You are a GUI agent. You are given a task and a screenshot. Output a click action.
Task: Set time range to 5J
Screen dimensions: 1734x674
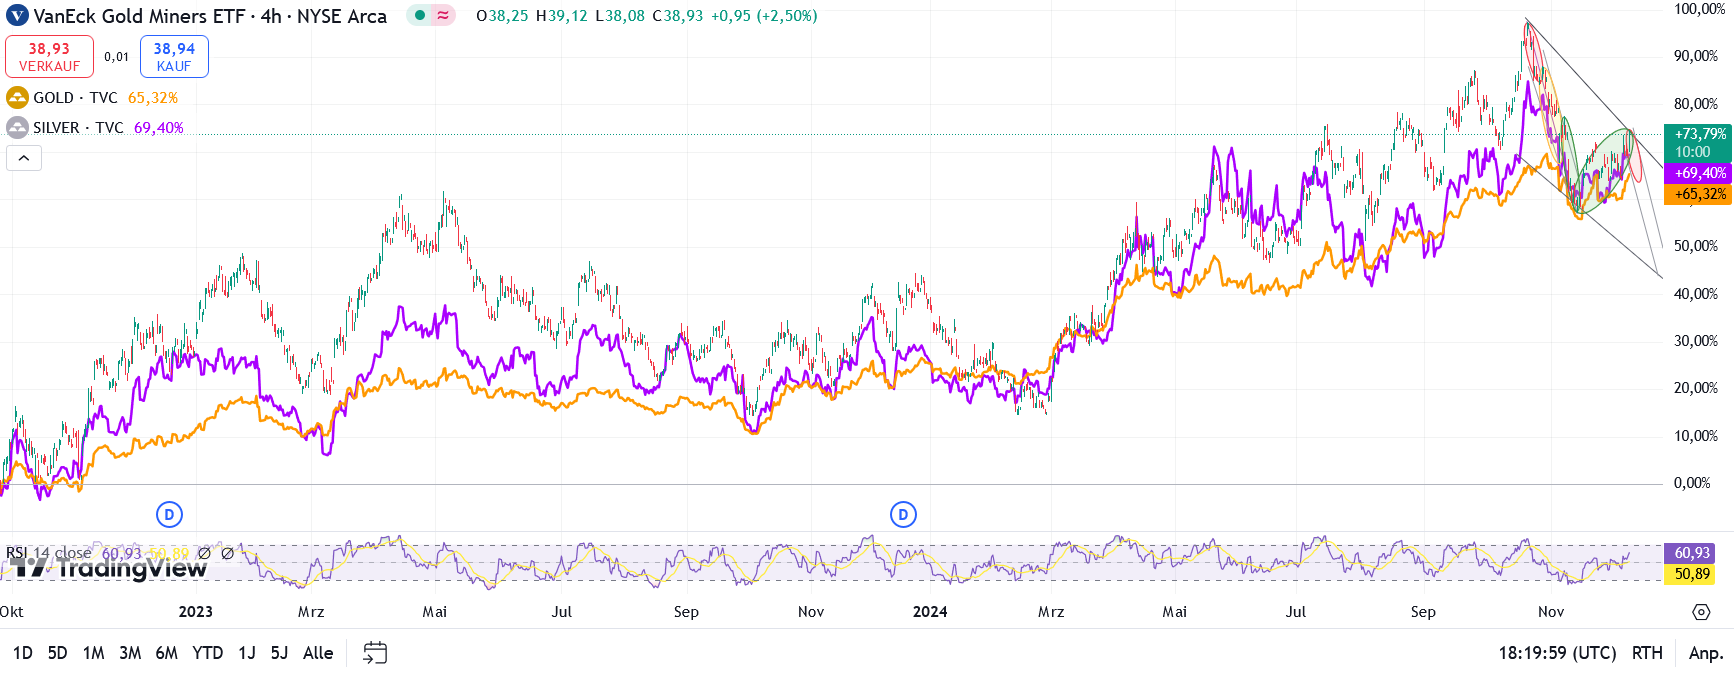(279, 653)
